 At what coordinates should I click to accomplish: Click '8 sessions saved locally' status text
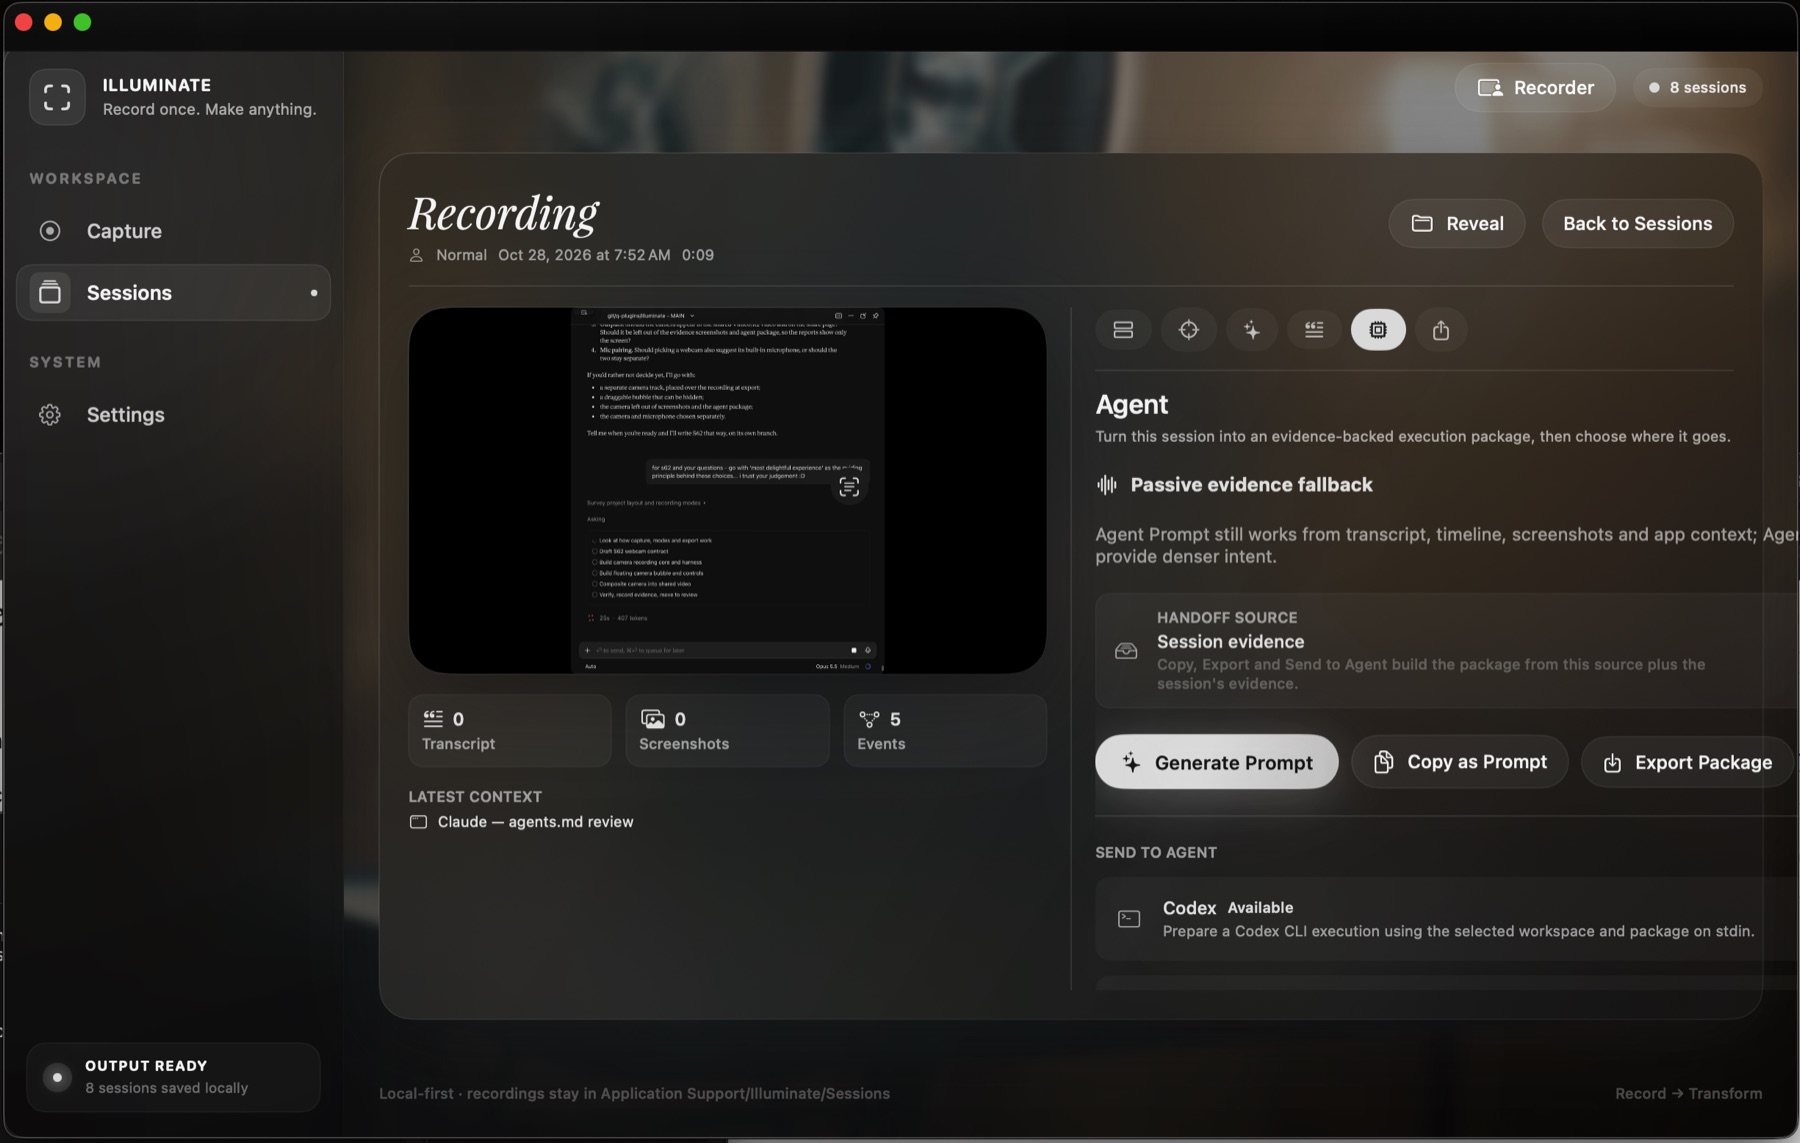[166, 1088]
